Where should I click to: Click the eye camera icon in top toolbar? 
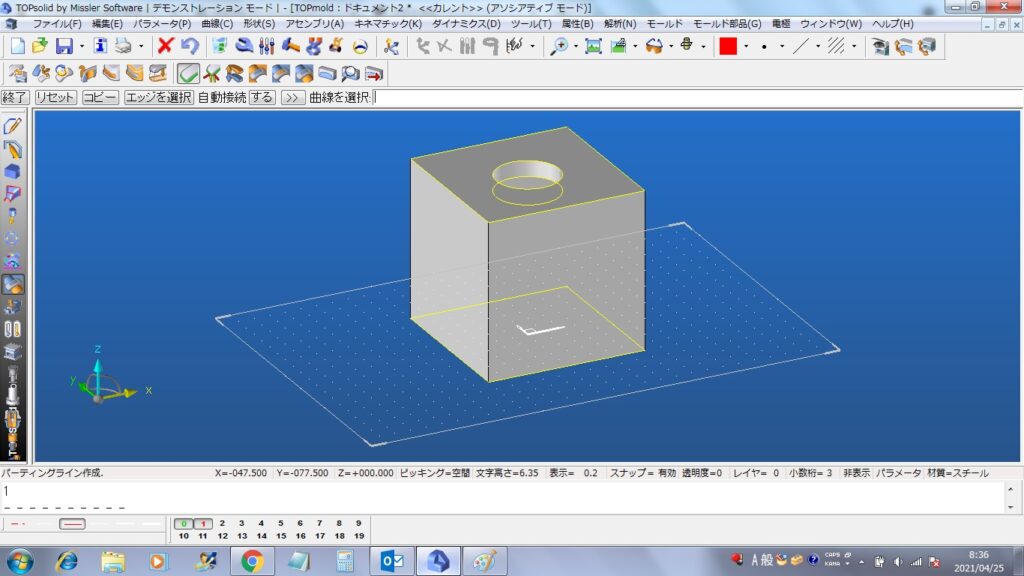coord(880,46)
